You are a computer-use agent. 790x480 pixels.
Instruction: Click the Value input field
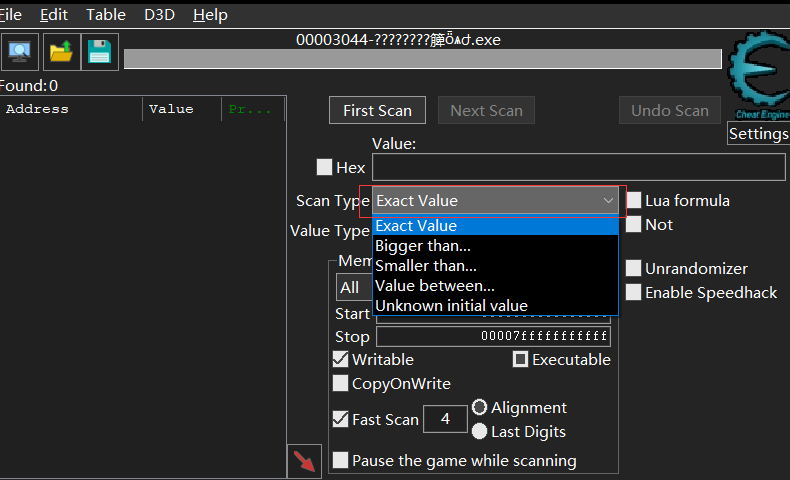pos(578,167)
